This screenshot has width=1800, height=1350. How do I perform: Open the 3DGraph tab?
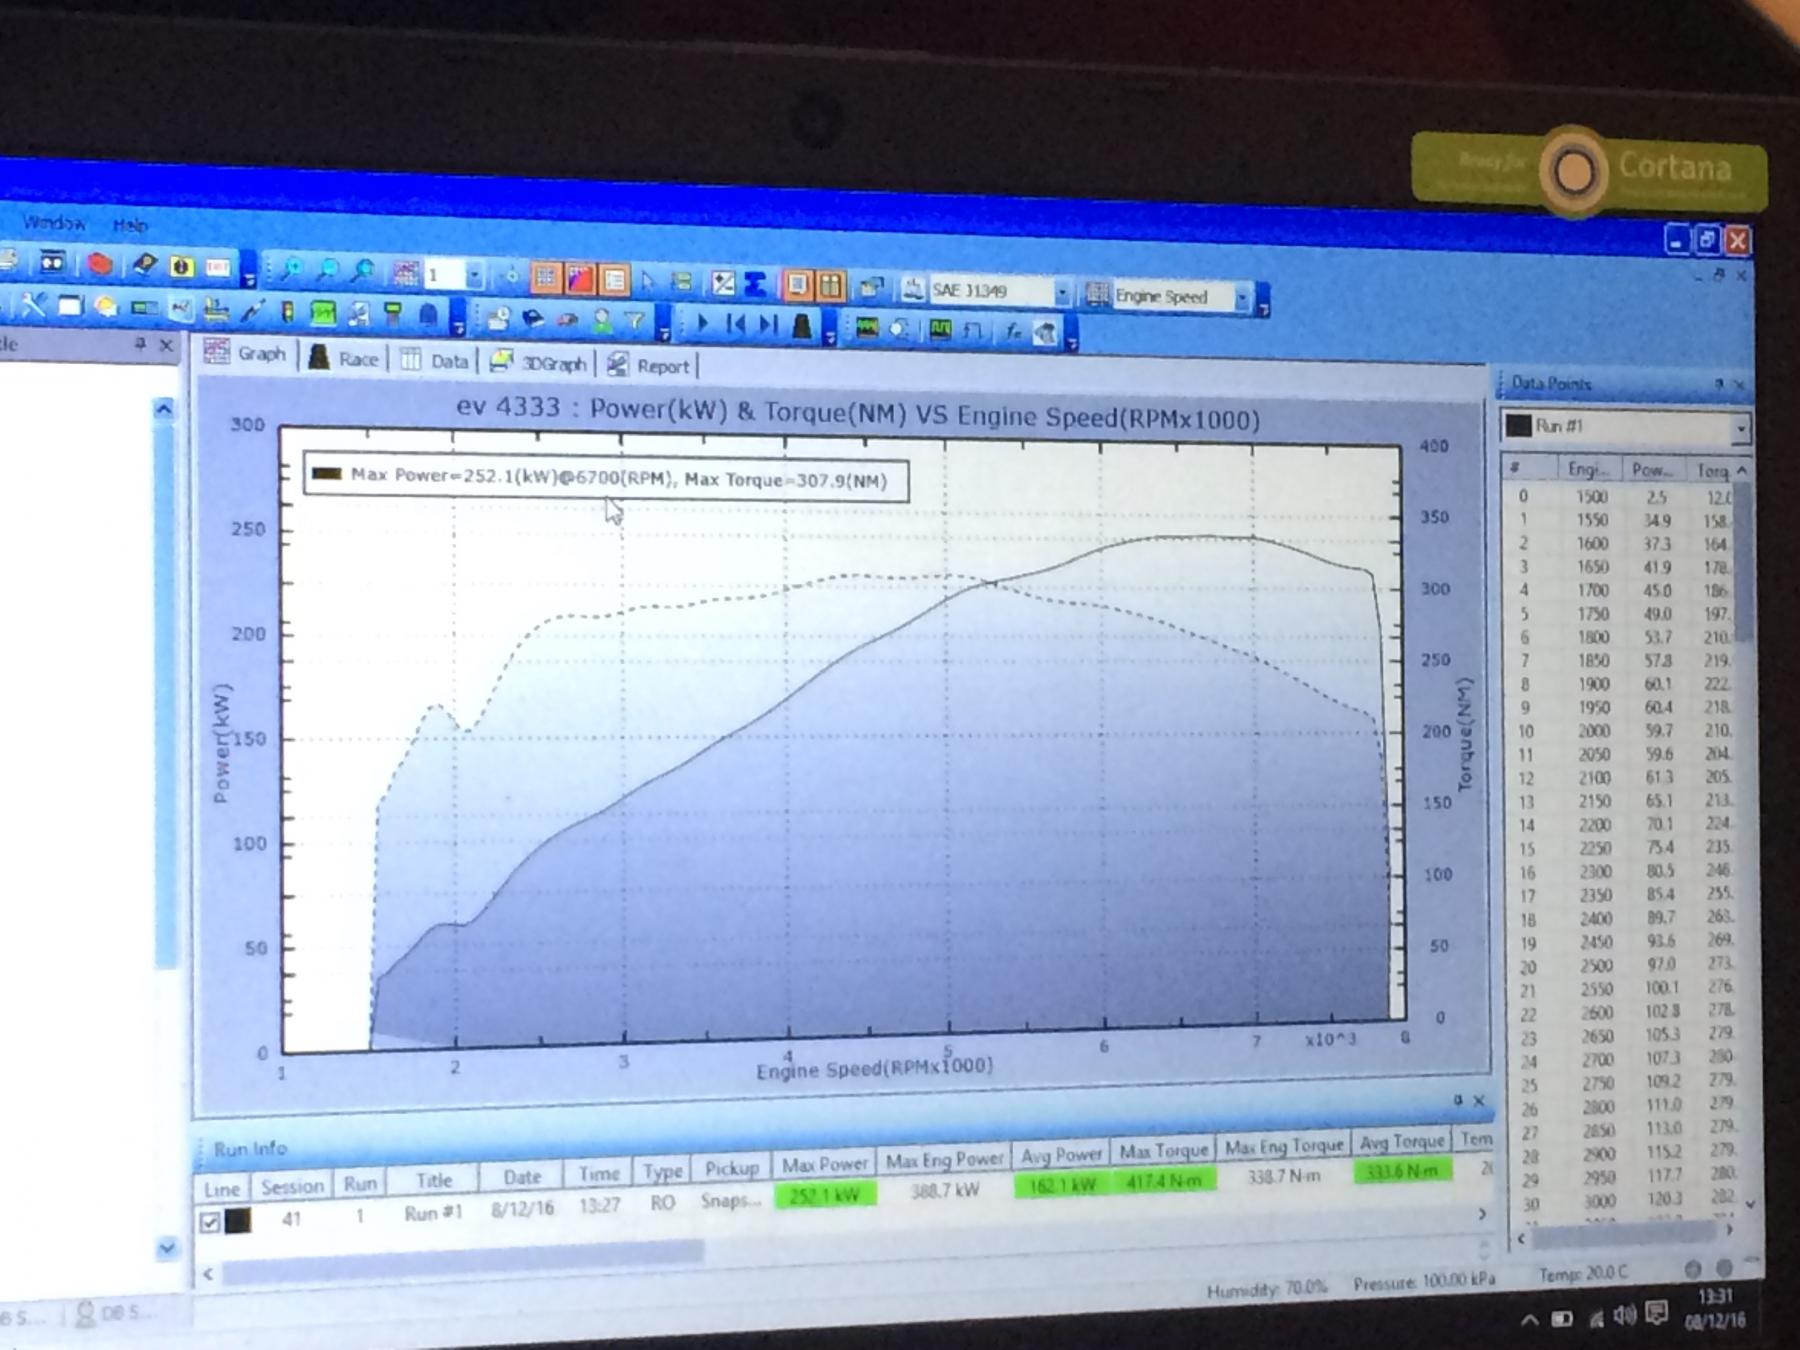tap(538, 362)
